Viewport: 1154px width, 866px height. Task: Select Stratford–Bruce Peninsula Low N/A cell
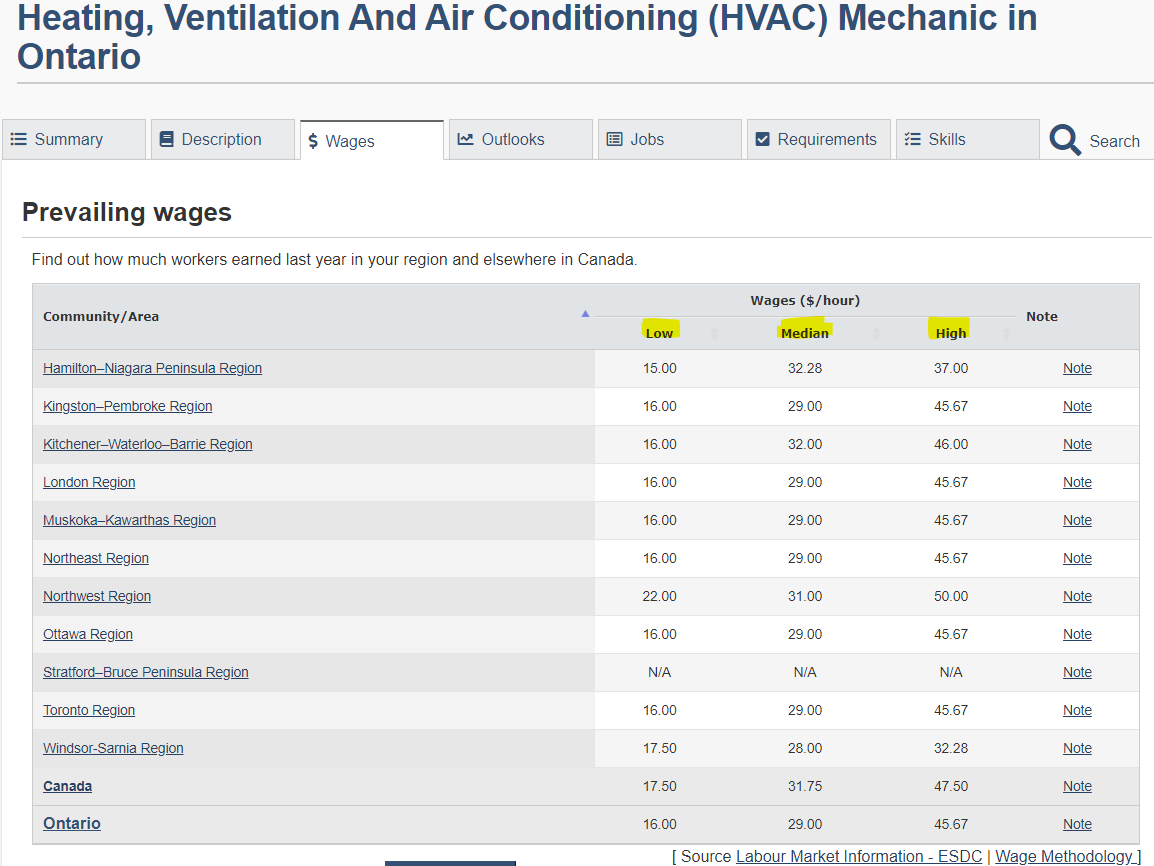659,672
